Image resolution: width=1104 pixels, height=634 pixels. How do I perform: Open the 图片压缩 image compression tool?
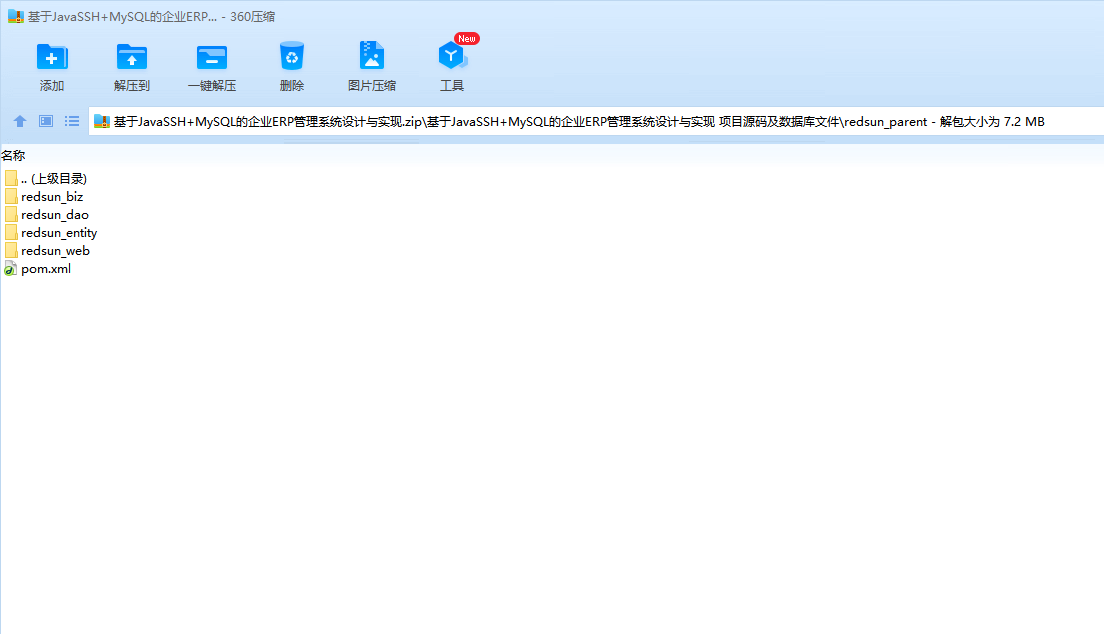(x=372, y=56)
